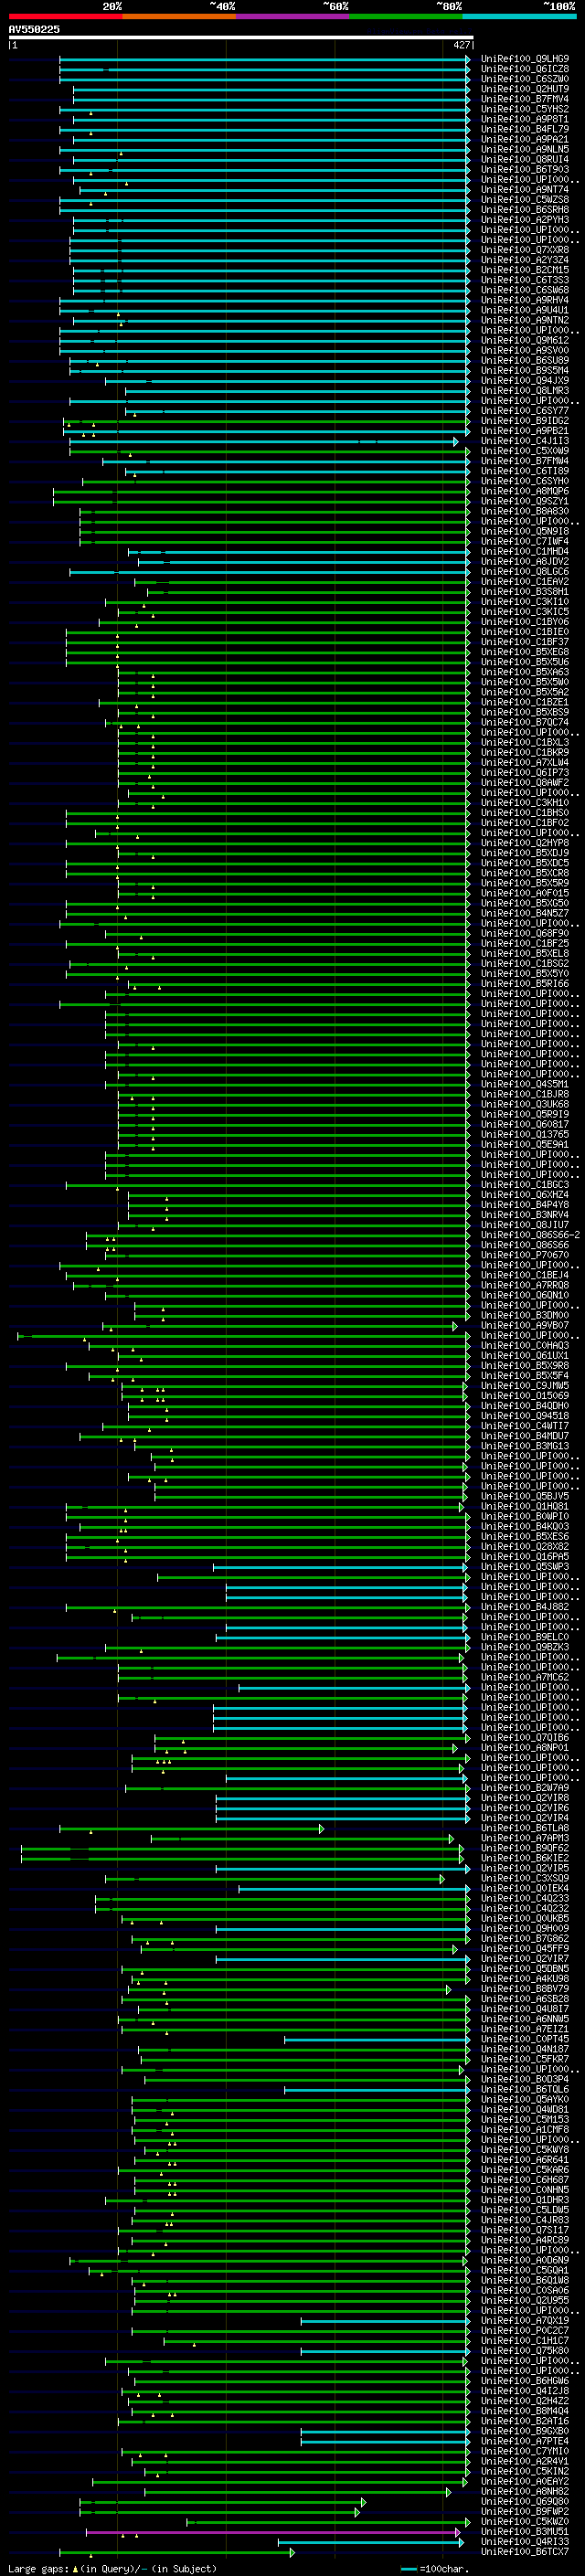The image size is (585, 2576).
Task: Select the UniRef100_O15069 label
Action: (525, 1396)
